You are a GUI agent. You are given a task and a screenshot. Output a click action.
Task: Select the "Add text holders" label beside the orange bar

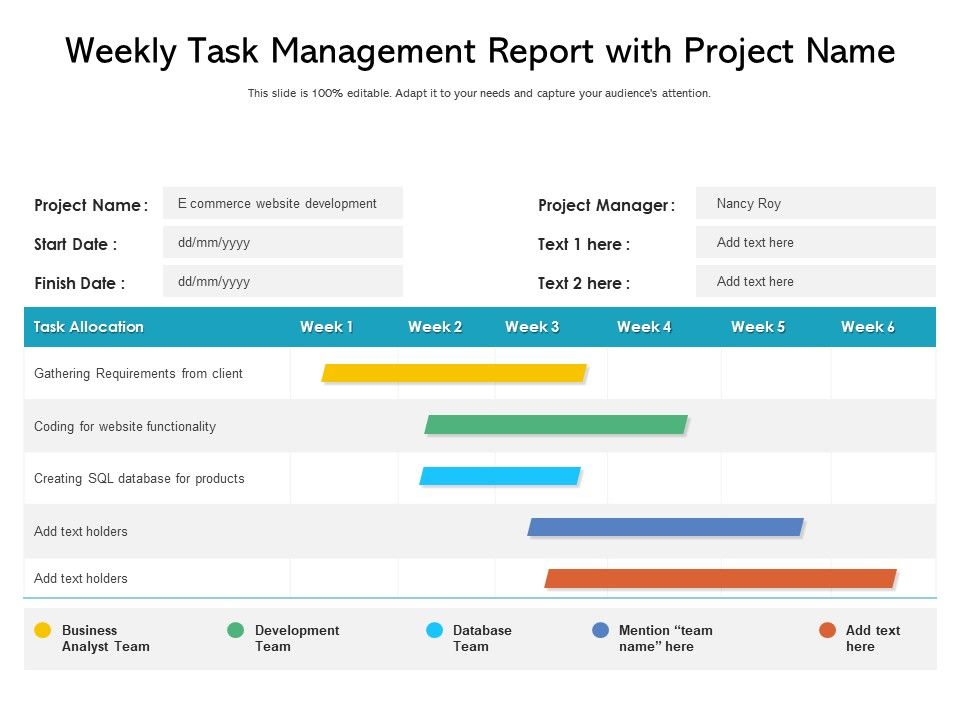pos(81,579)
